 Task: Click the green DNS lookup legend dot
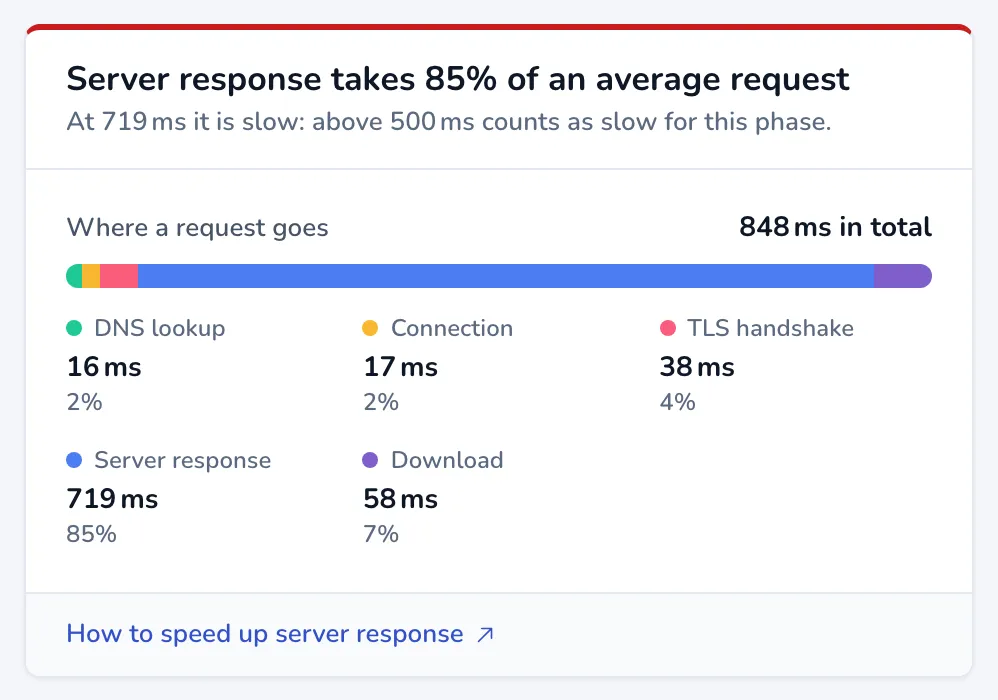(x=74, y=328)
